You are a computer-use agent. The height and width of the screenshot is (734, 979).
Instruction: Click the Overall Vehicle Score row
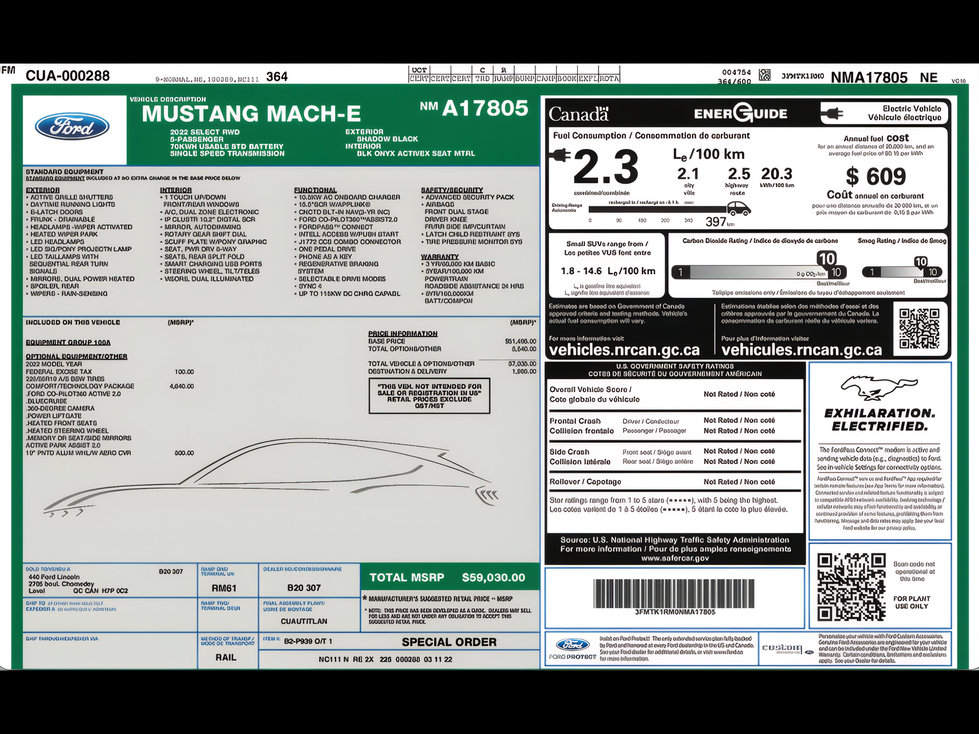click(x=674, y=394)
